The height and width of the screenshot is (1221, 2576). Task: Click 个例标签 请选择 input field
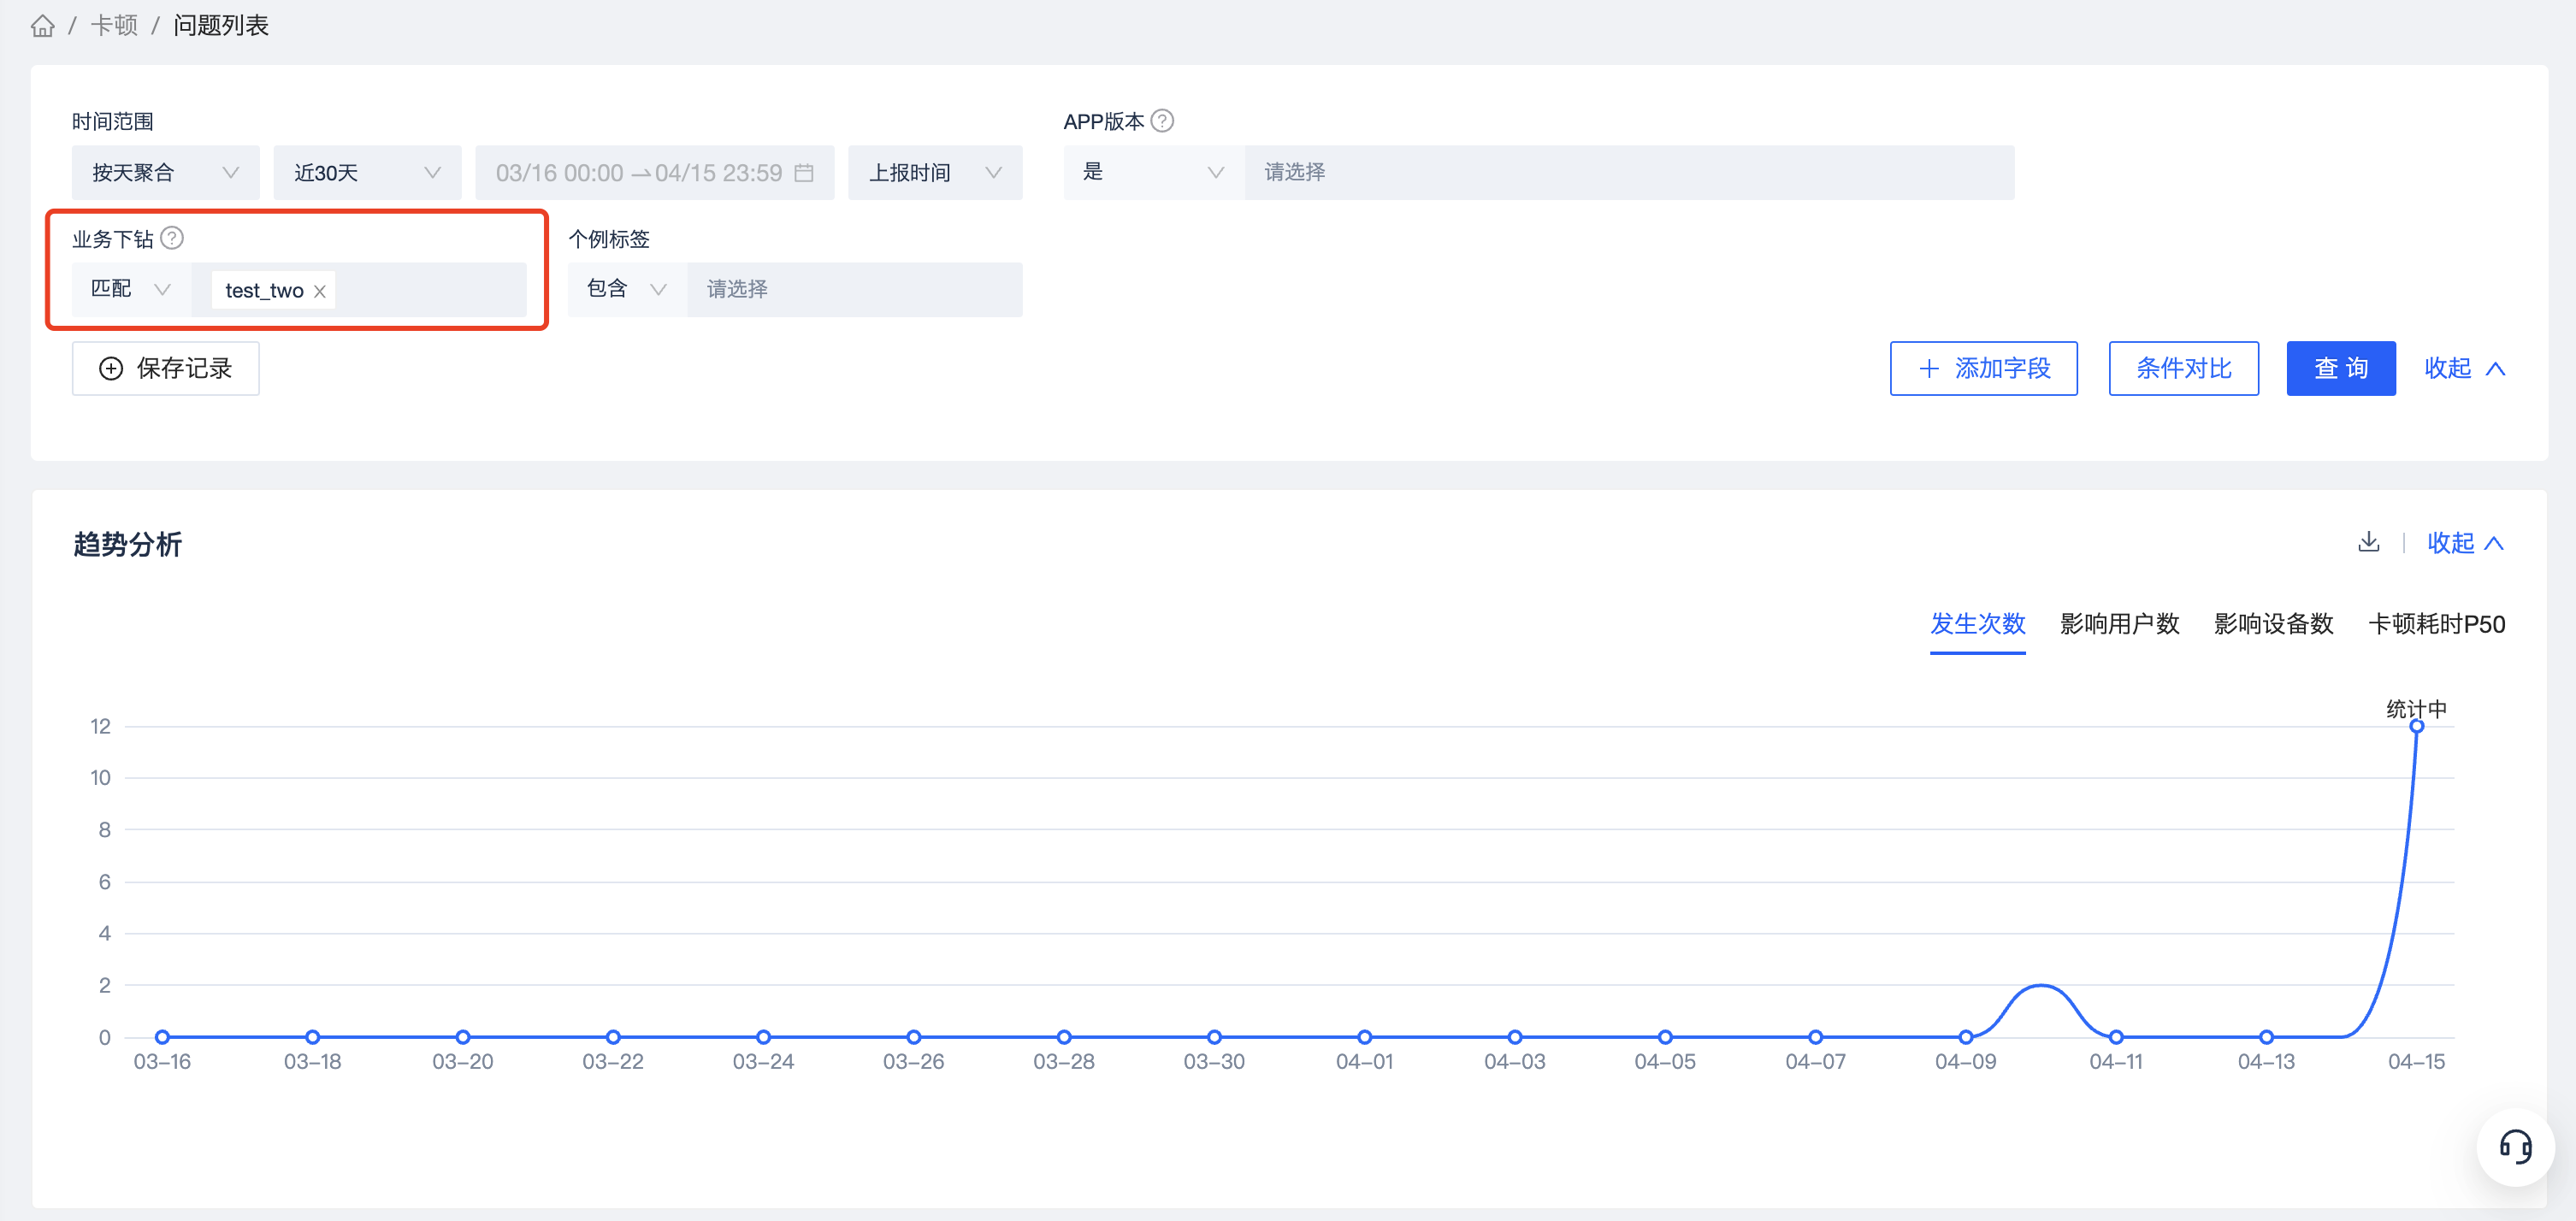click(854, 289)
